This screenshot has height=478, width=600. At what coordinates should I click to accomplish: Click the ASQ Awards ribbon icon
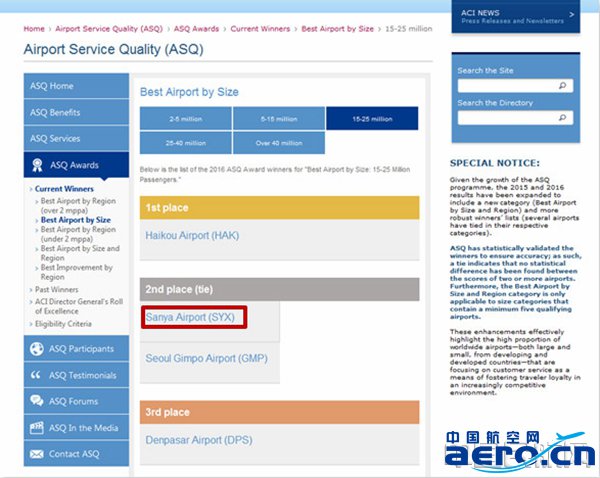pos(37,165)
